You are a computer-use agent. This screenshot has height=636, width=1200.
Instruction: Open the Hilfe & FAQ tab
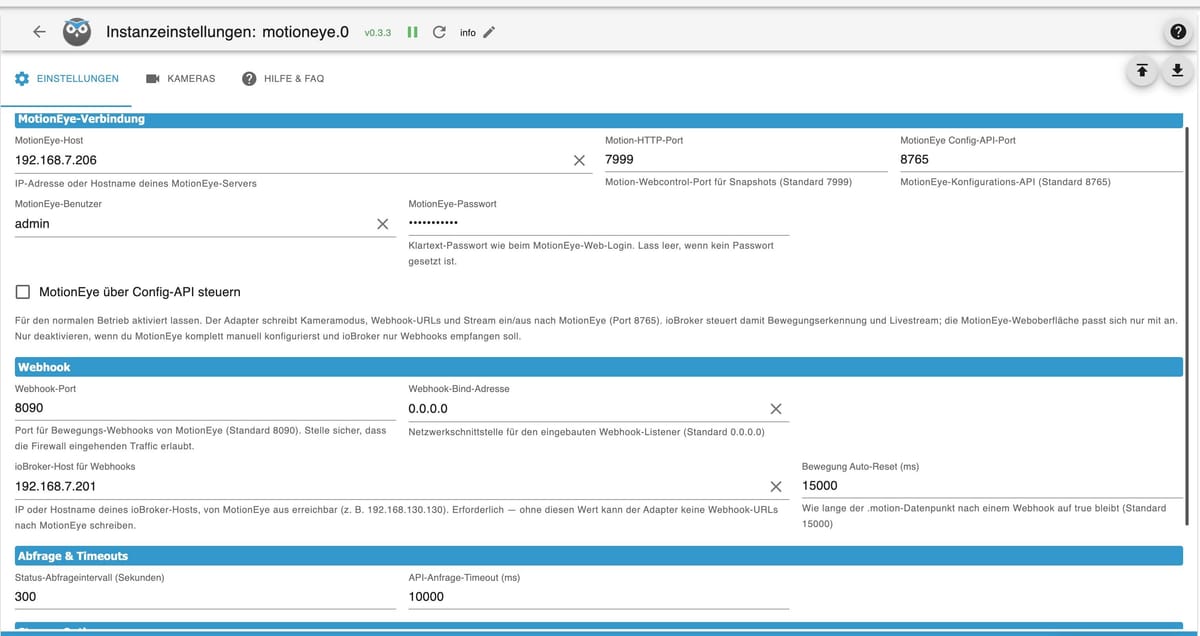tap(283, 78)
